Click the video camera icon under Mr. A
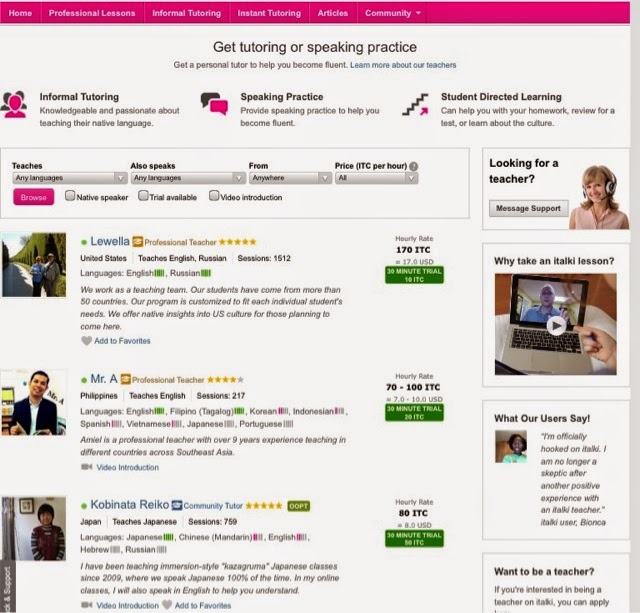 pos(86,466)
